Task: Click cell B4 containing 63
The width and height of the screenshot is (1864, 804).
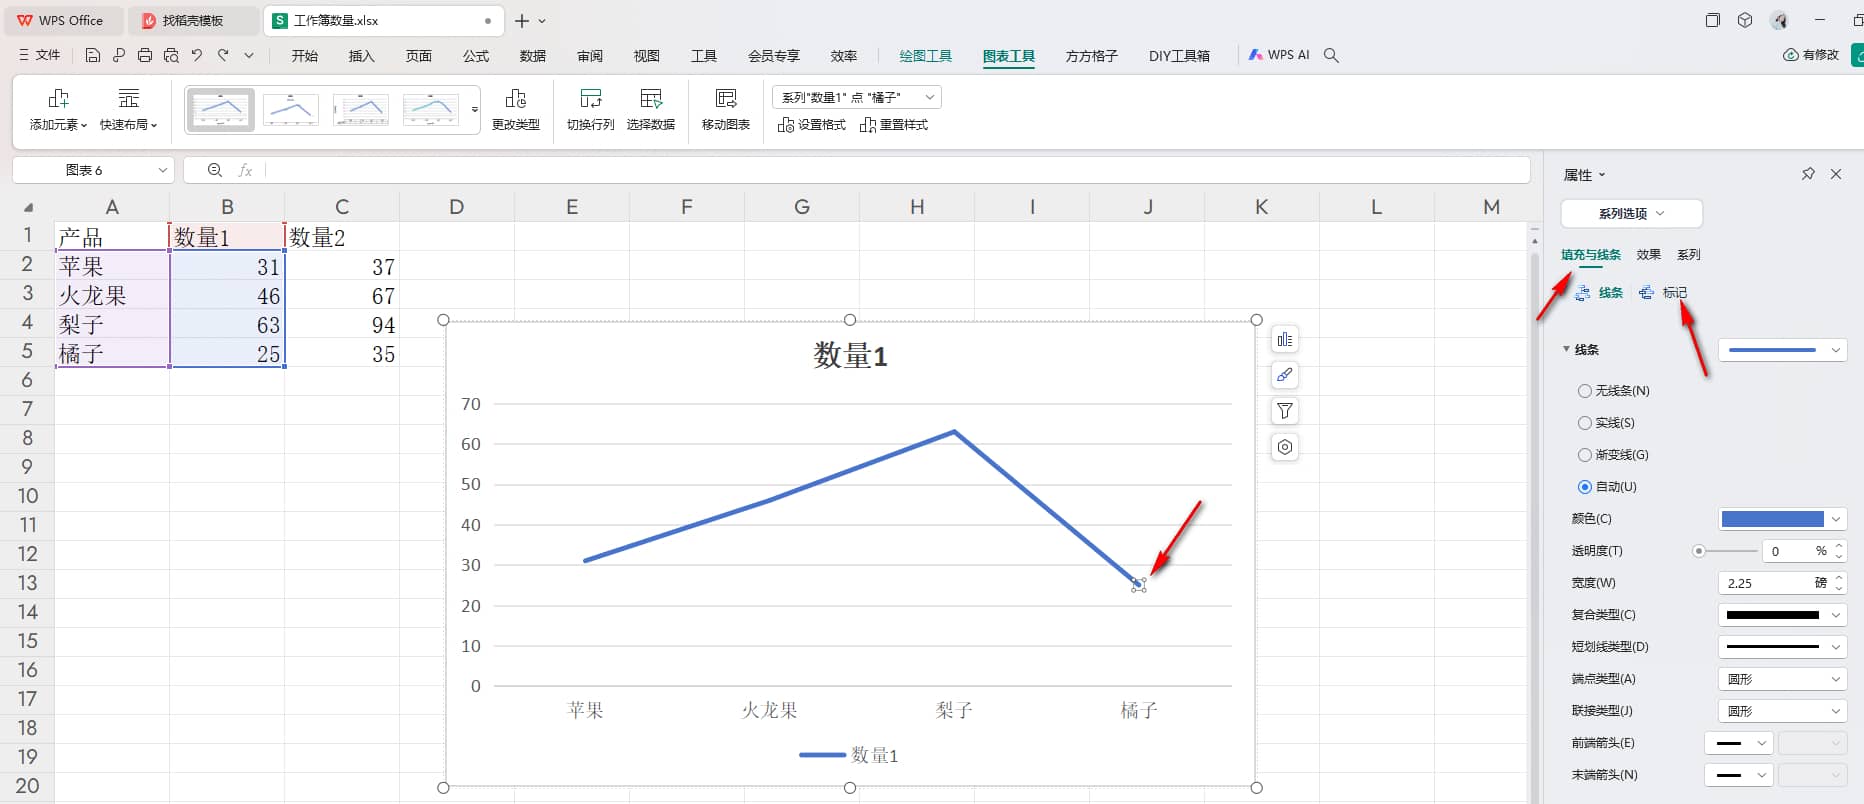Action: [x=227, y=325]
